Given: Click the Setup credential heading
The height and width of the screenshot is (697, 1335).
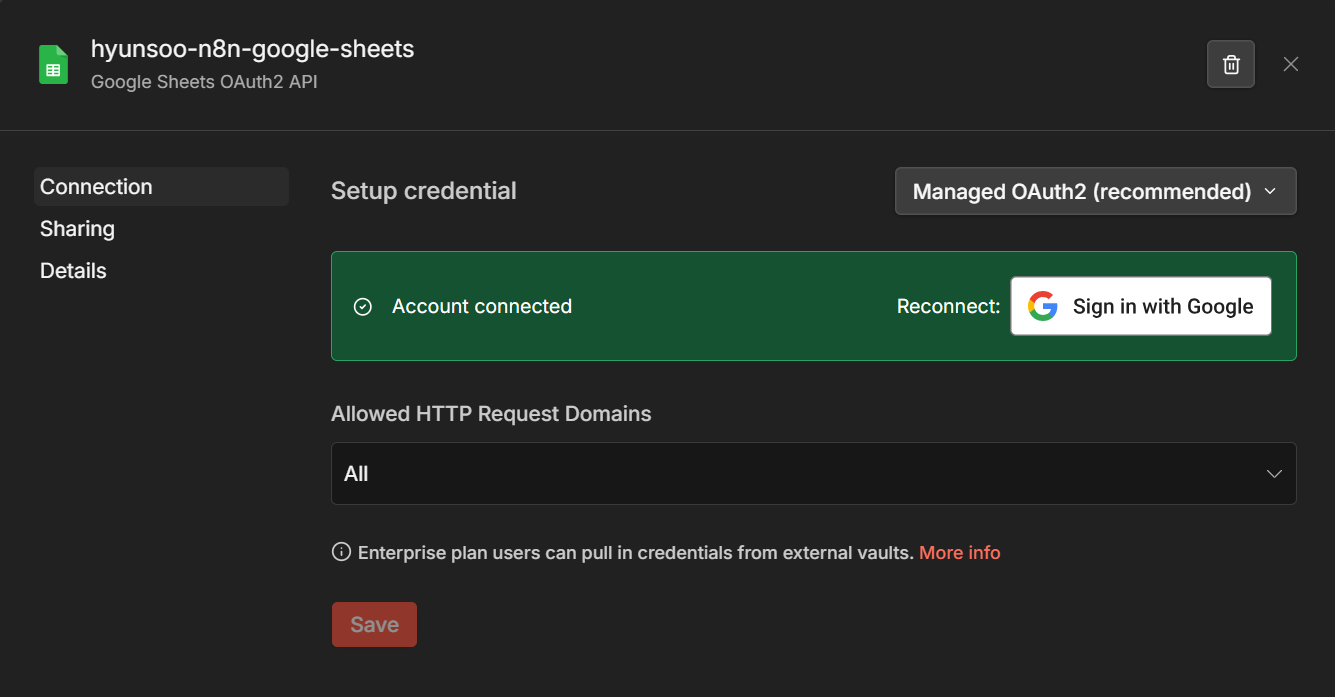Looking at the screenshot, I should (424, 191).
